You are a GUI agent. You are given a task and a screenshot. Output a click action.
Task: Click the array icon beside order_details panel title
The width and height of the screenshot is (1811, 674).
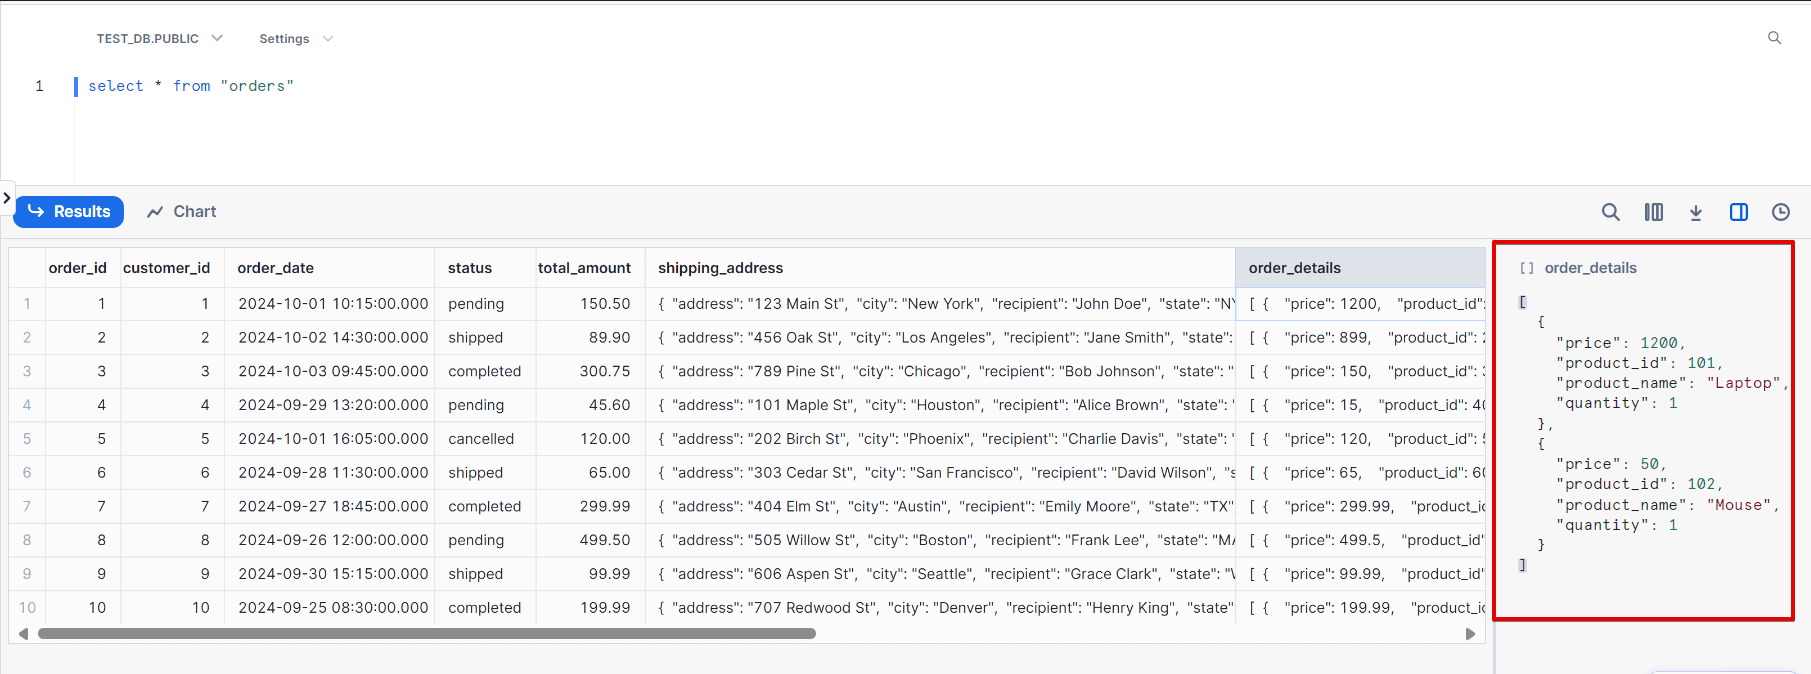[x=1526, y=268]
